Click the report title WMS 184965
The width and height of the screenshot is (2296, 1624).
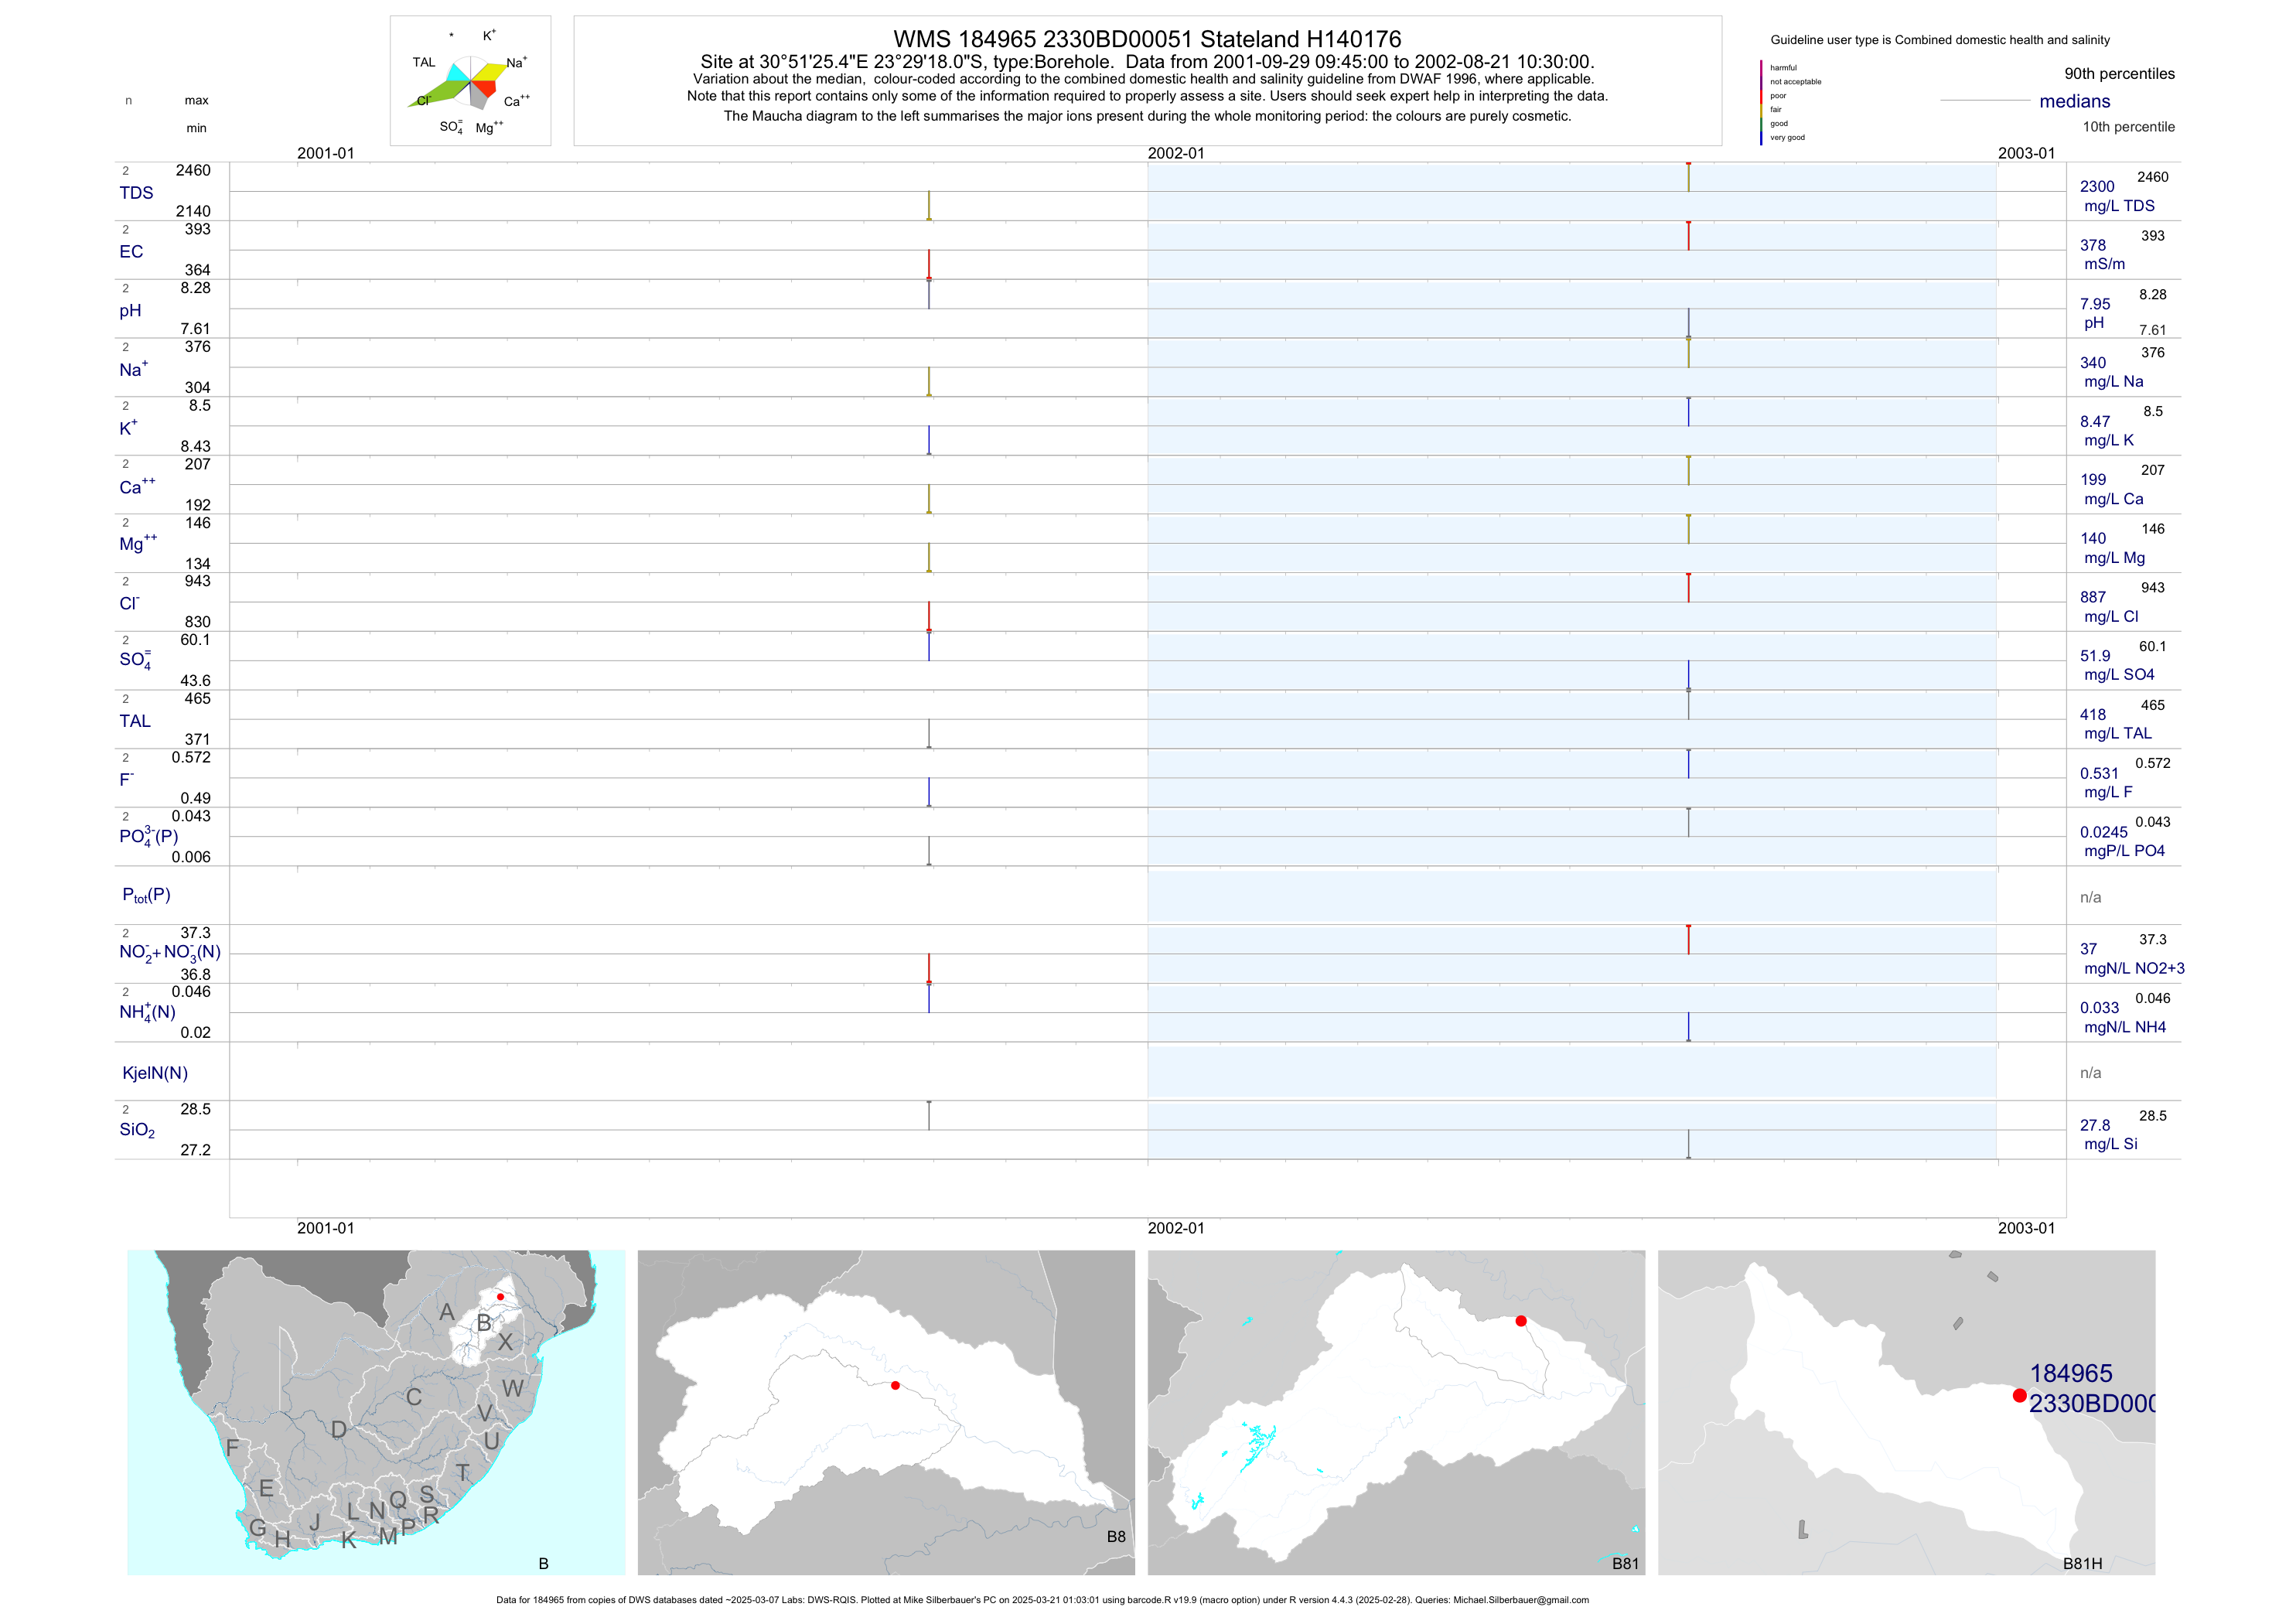1147,39
